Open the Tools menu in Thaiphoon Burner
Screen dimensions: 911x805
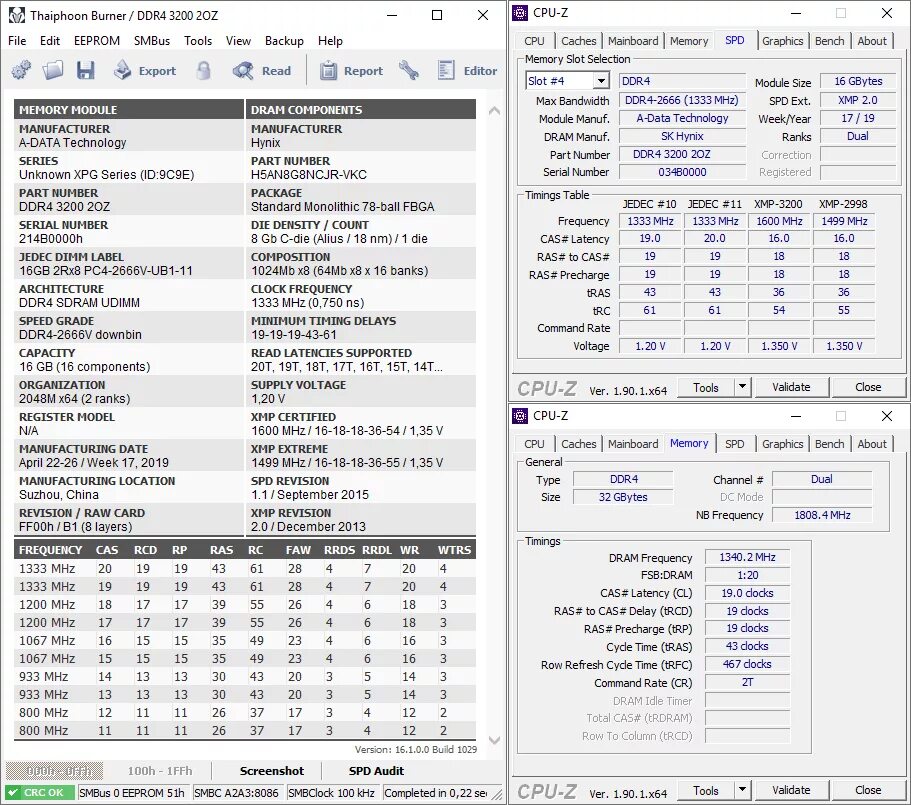point(198,41)
